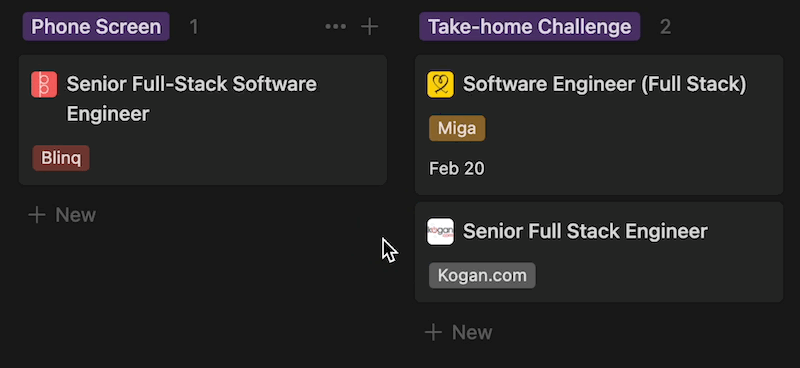This screenshot has width=800, height=368.
Task: Open the Software Engineer (Full Stack) card
Action: [599, 125]
